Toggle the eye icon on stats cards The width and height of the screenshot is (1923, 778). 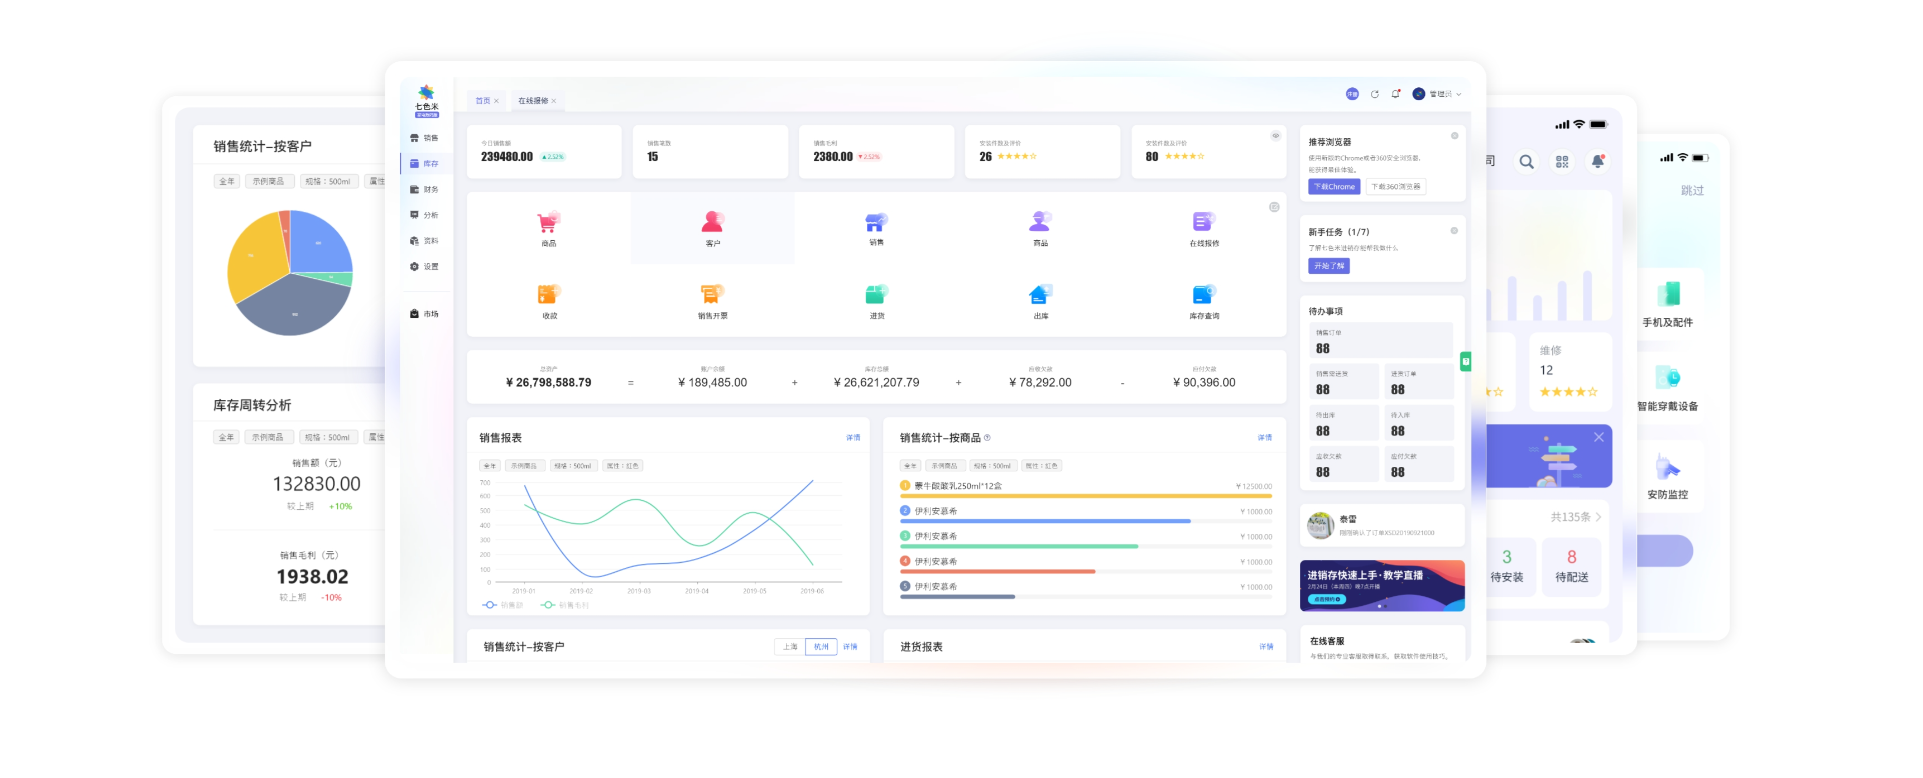pos(1275,136)
